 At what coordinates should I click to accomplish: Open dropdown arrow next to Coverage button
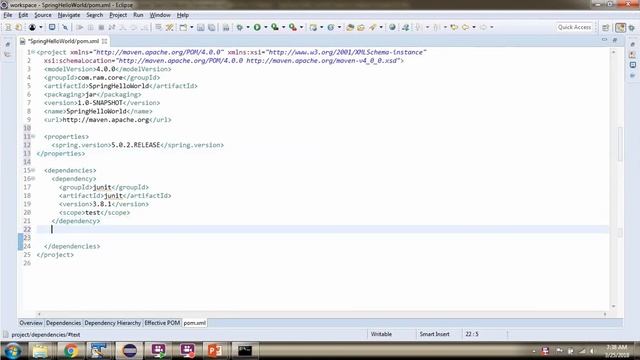(x=283, y=27)
